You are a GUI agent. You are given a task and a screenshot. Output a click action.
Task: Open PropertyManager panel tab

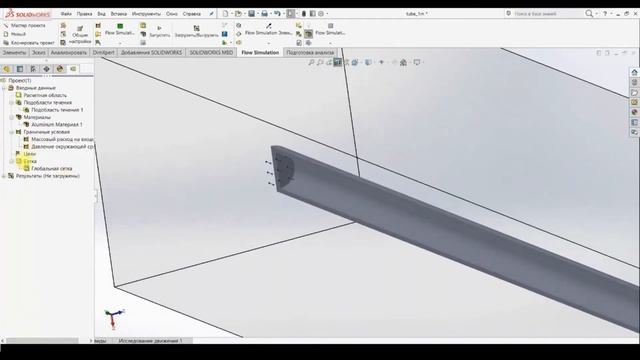[20, 69]
